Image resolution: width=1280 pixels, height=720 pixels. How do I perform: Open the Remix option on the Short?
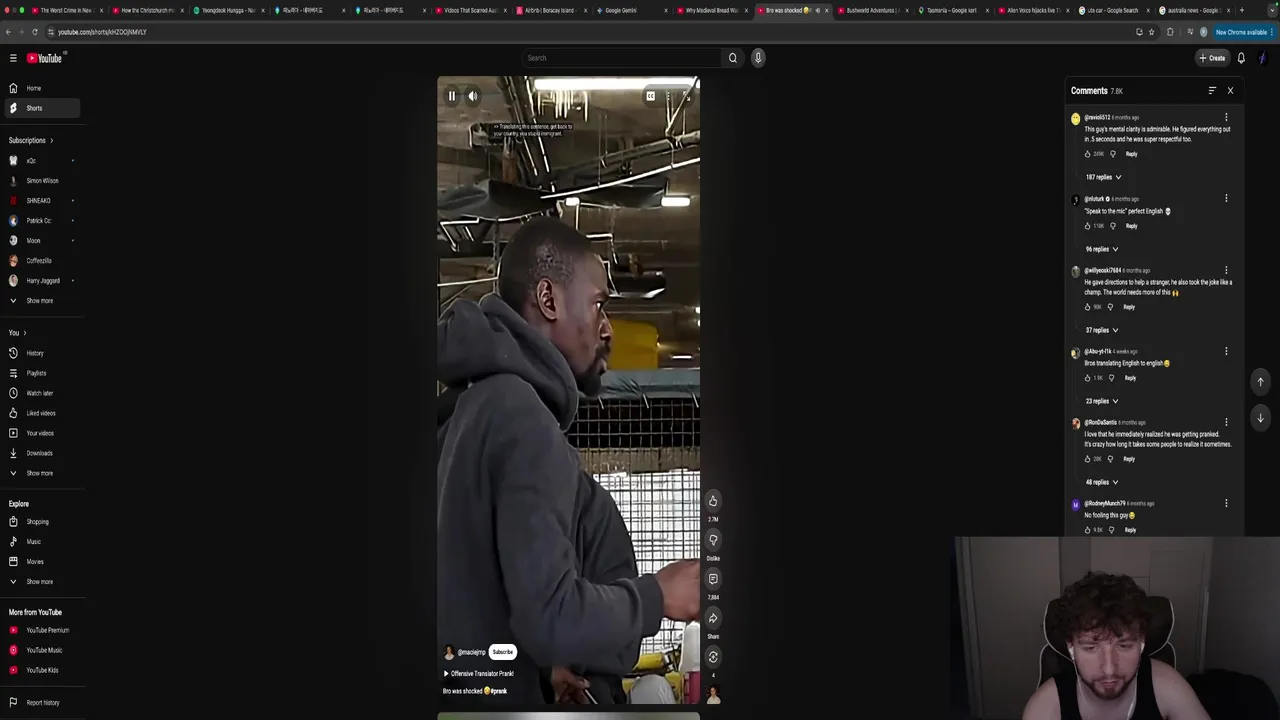[713, 657]
